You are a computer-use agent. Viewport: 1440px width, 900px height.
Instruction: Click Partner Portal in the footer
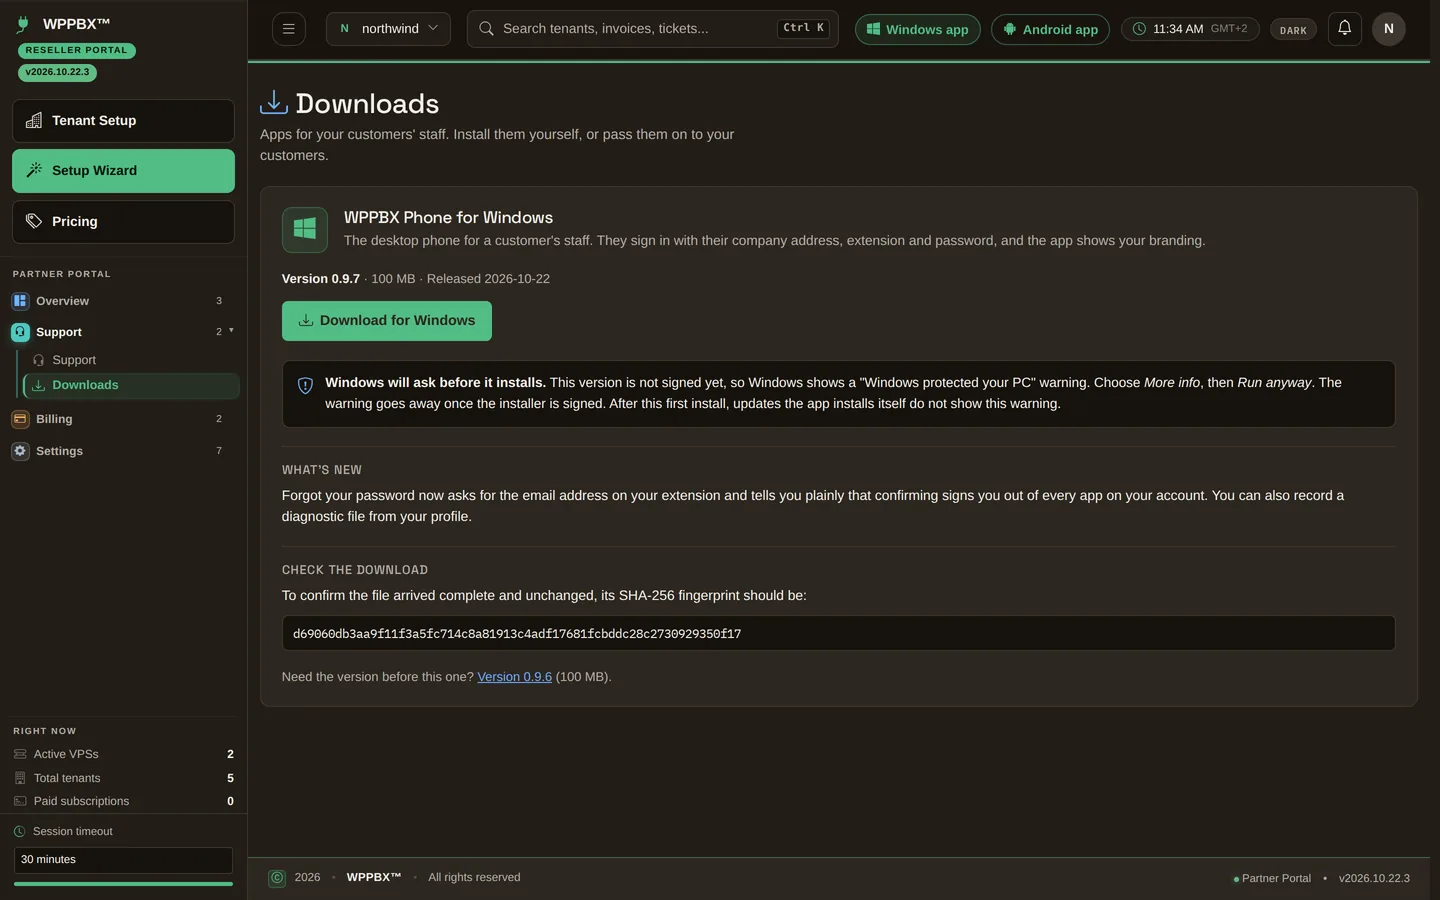click(x=1276, y=879)
